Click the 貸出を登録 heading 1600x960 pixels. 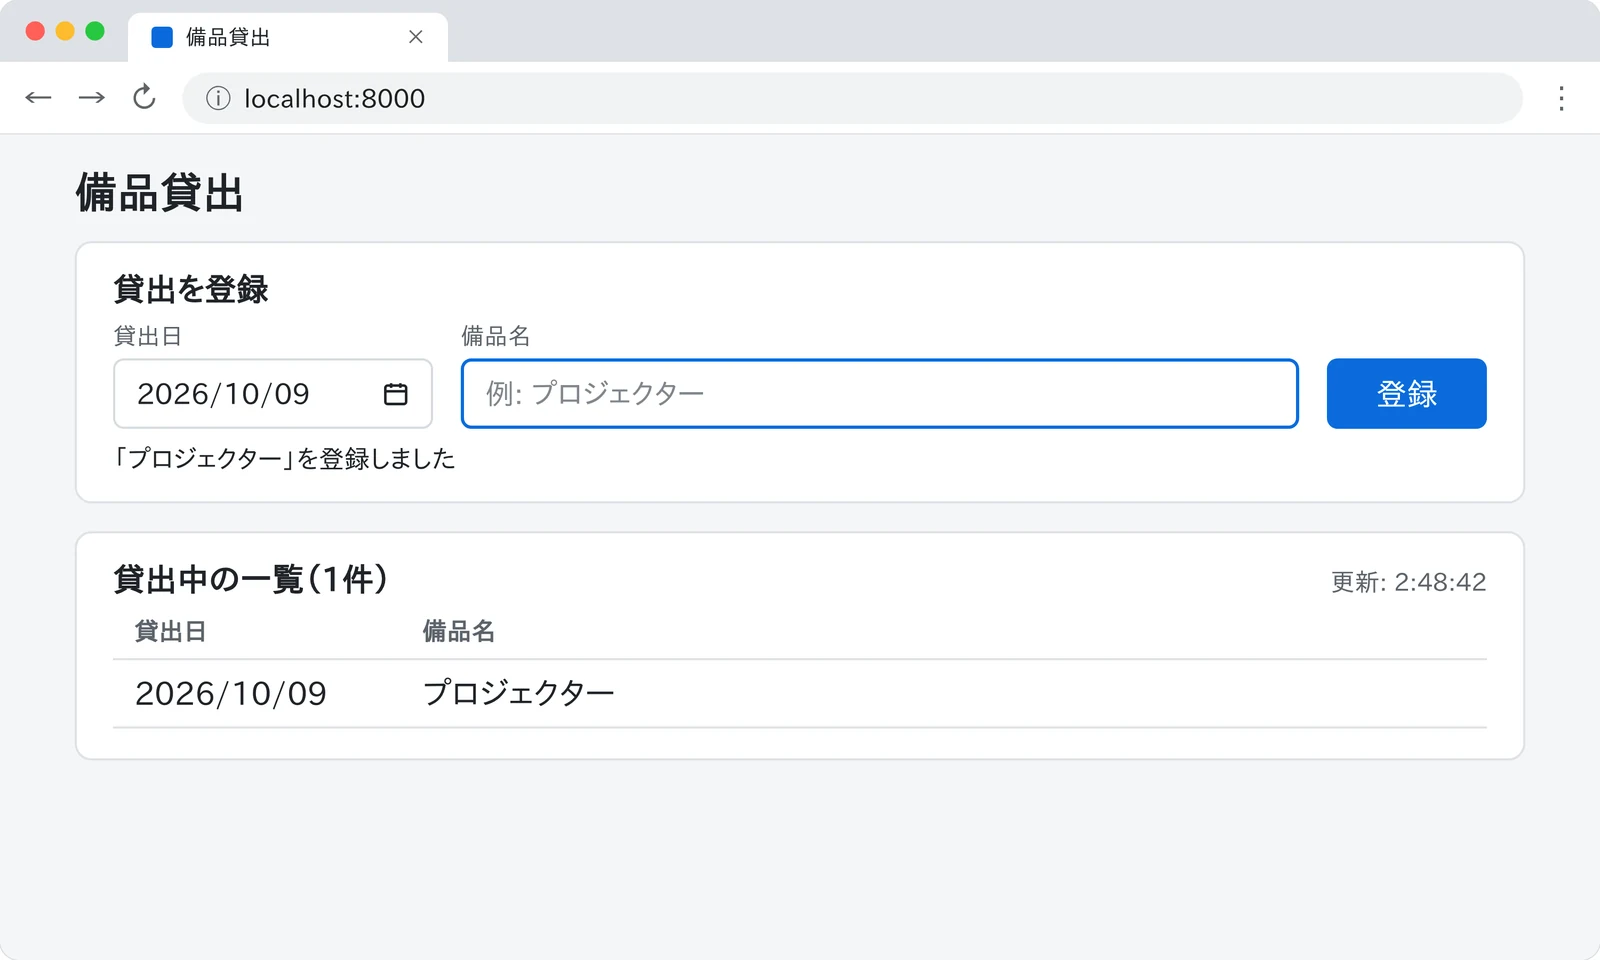coord(191,289)
